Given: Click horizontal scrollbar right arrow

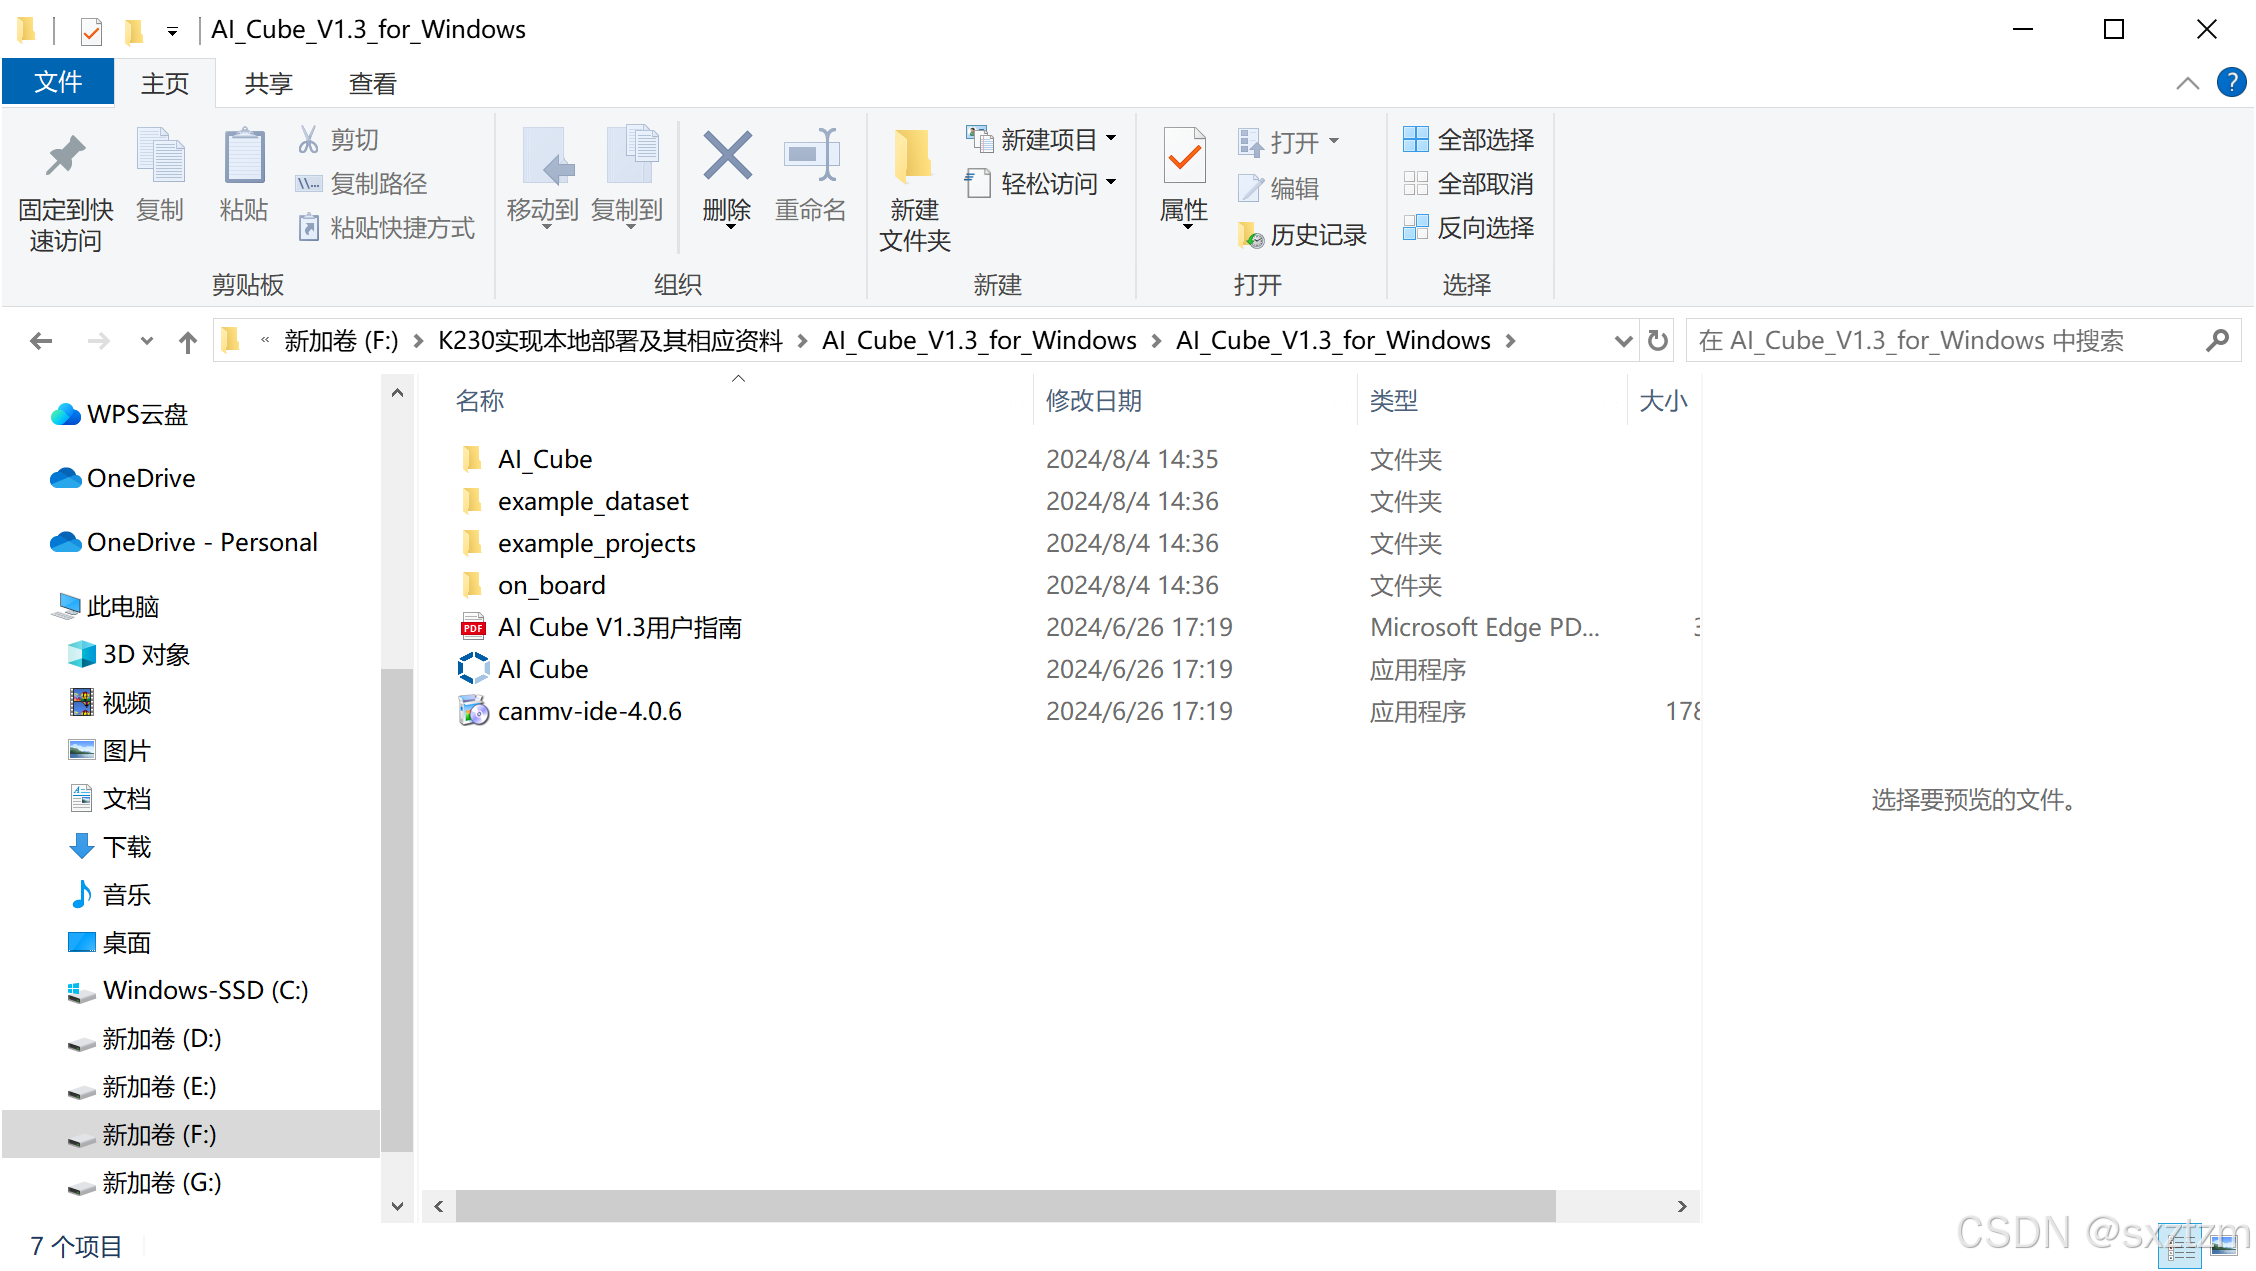Looking at the screenshot, I should (x=1682, y=1206).
